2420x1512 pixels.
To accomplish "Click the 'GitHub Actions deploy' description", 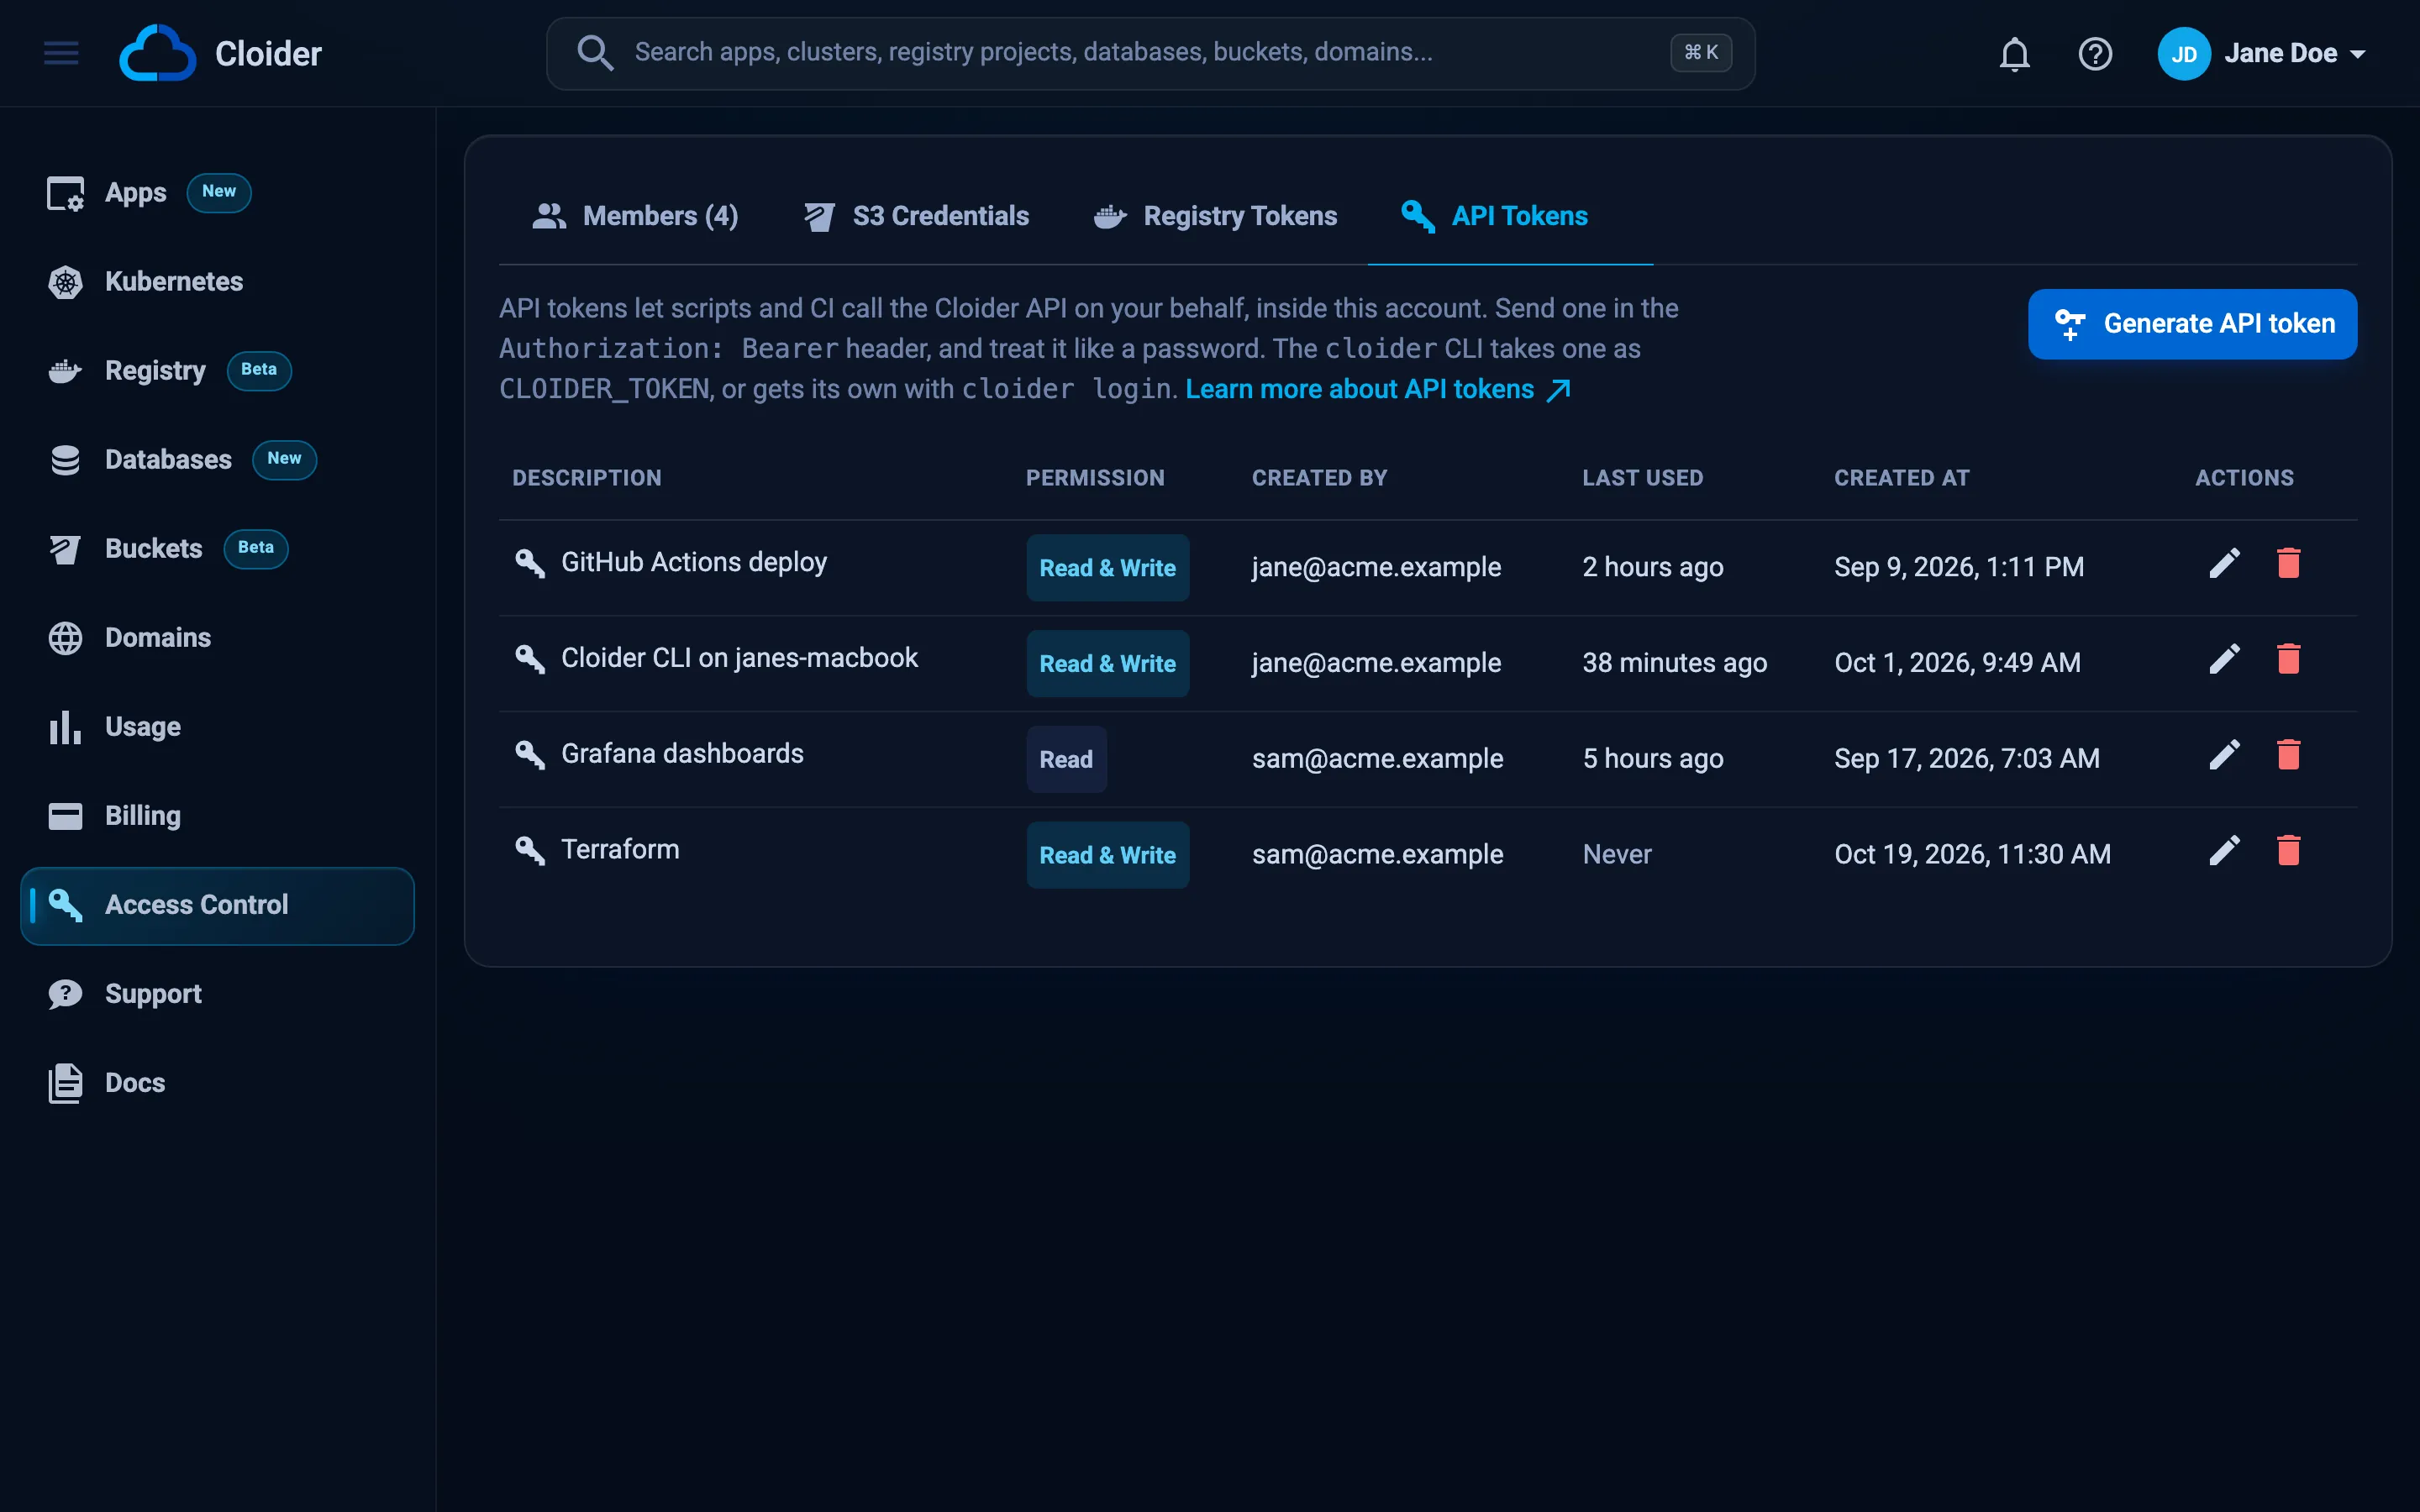I will [x=694, y=562].
